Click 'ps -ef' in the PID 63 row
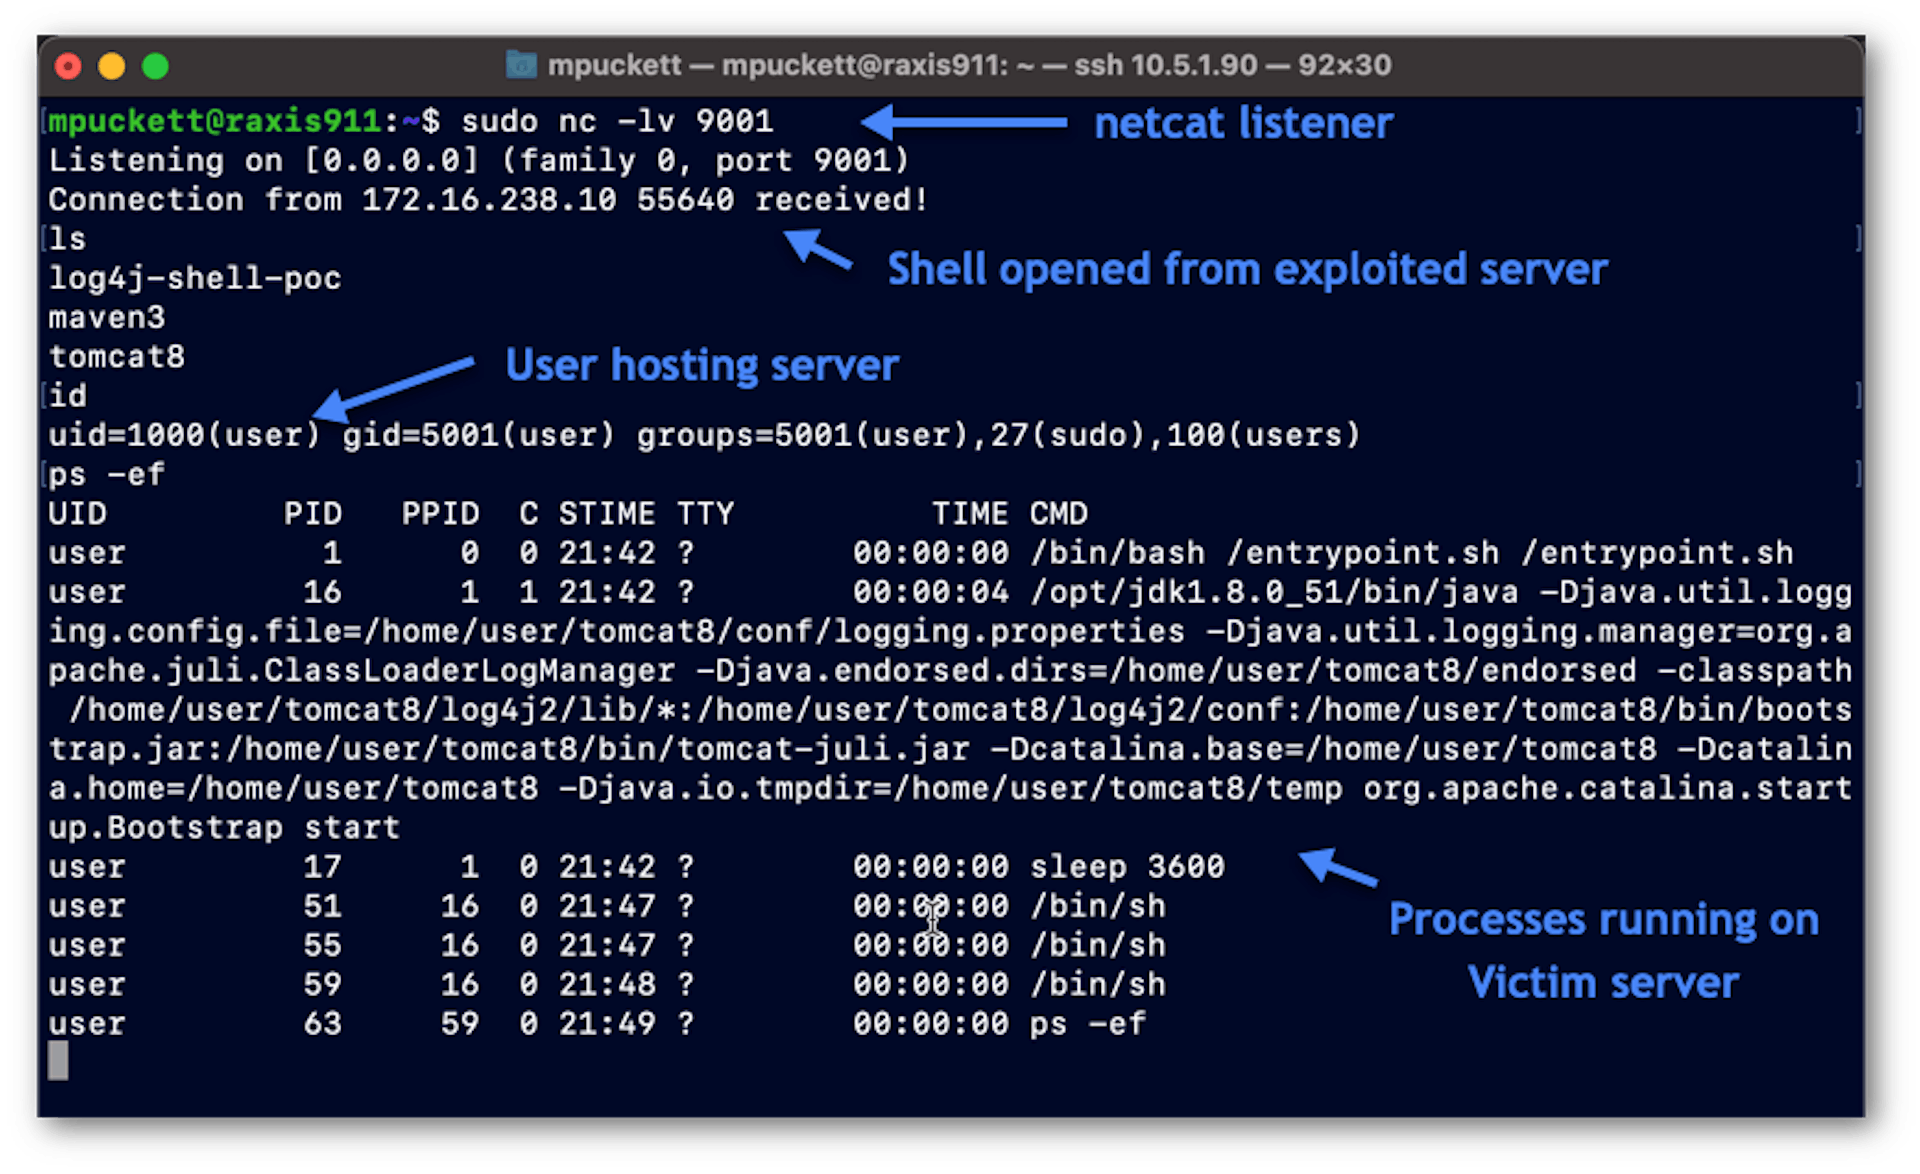The image size is (1920, 1174). [x=1088, y=1023]
